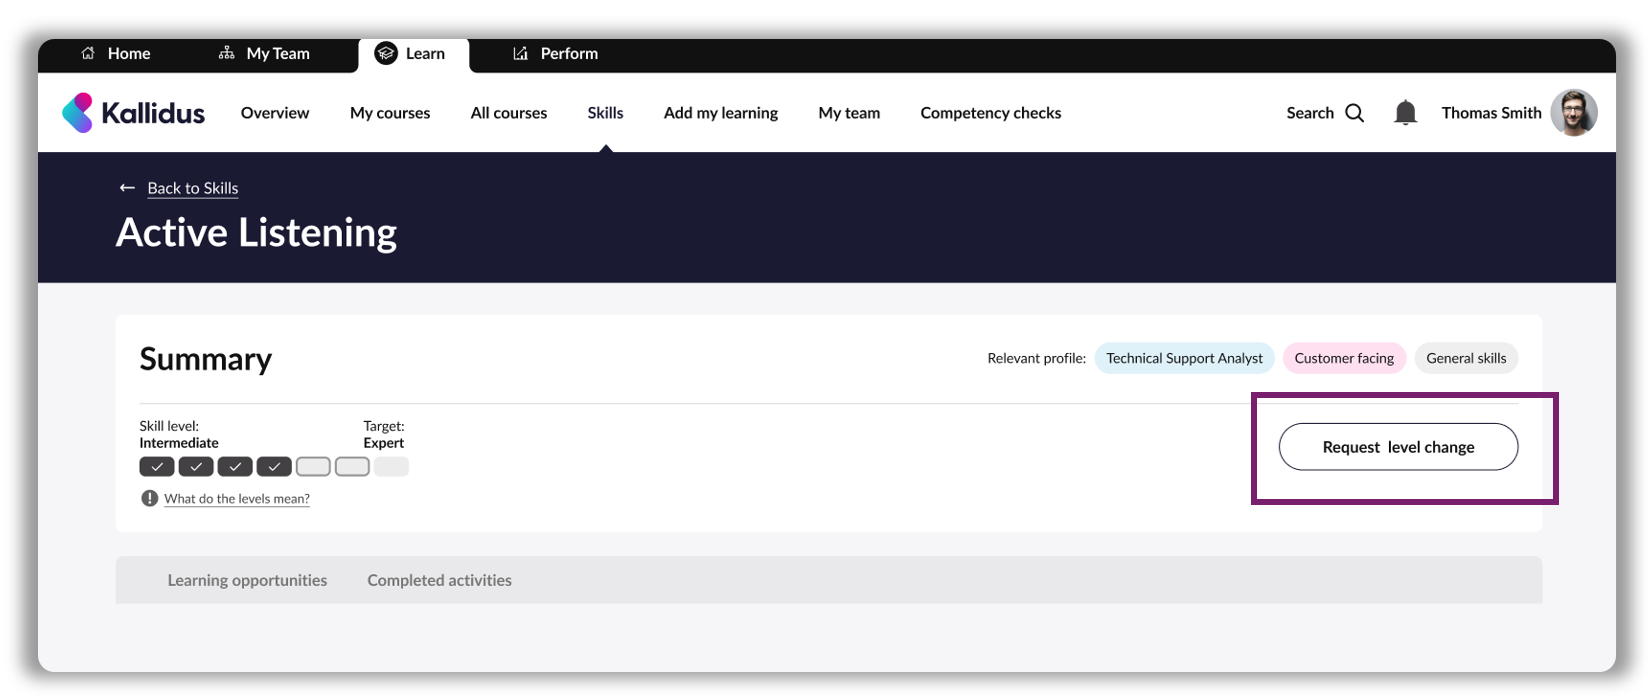This screenshot has height=699, width=1648.
Task: Click the first unchecked skill level box
Action: pyautogui.click(x=313, y=467)
